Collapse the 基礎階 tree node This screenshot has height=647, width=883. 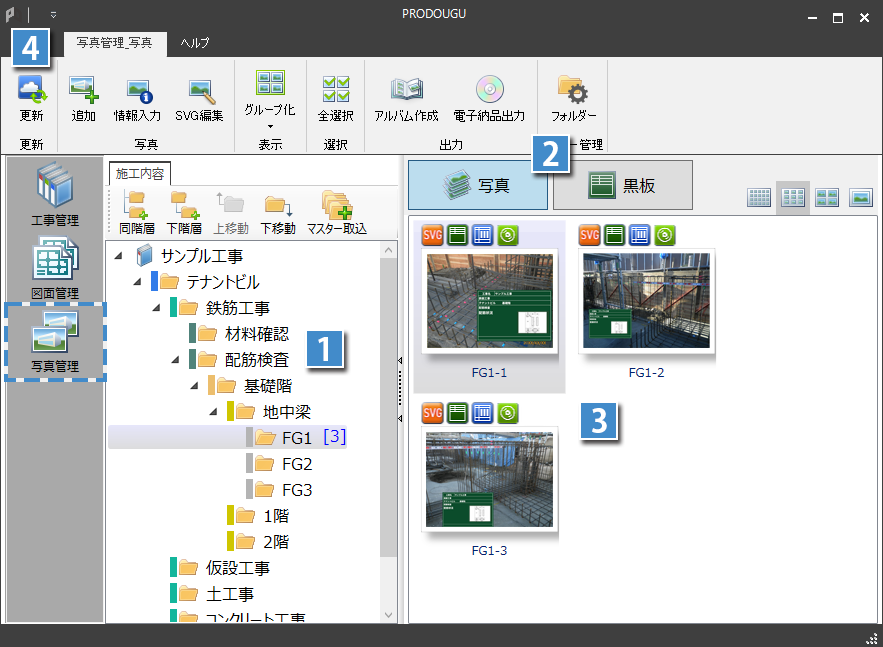coord(195,386)
